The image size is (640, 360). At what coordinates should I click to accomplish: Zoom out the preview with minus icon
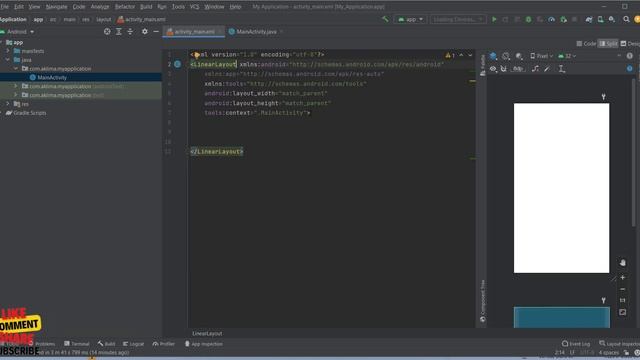tap(622, 289)
